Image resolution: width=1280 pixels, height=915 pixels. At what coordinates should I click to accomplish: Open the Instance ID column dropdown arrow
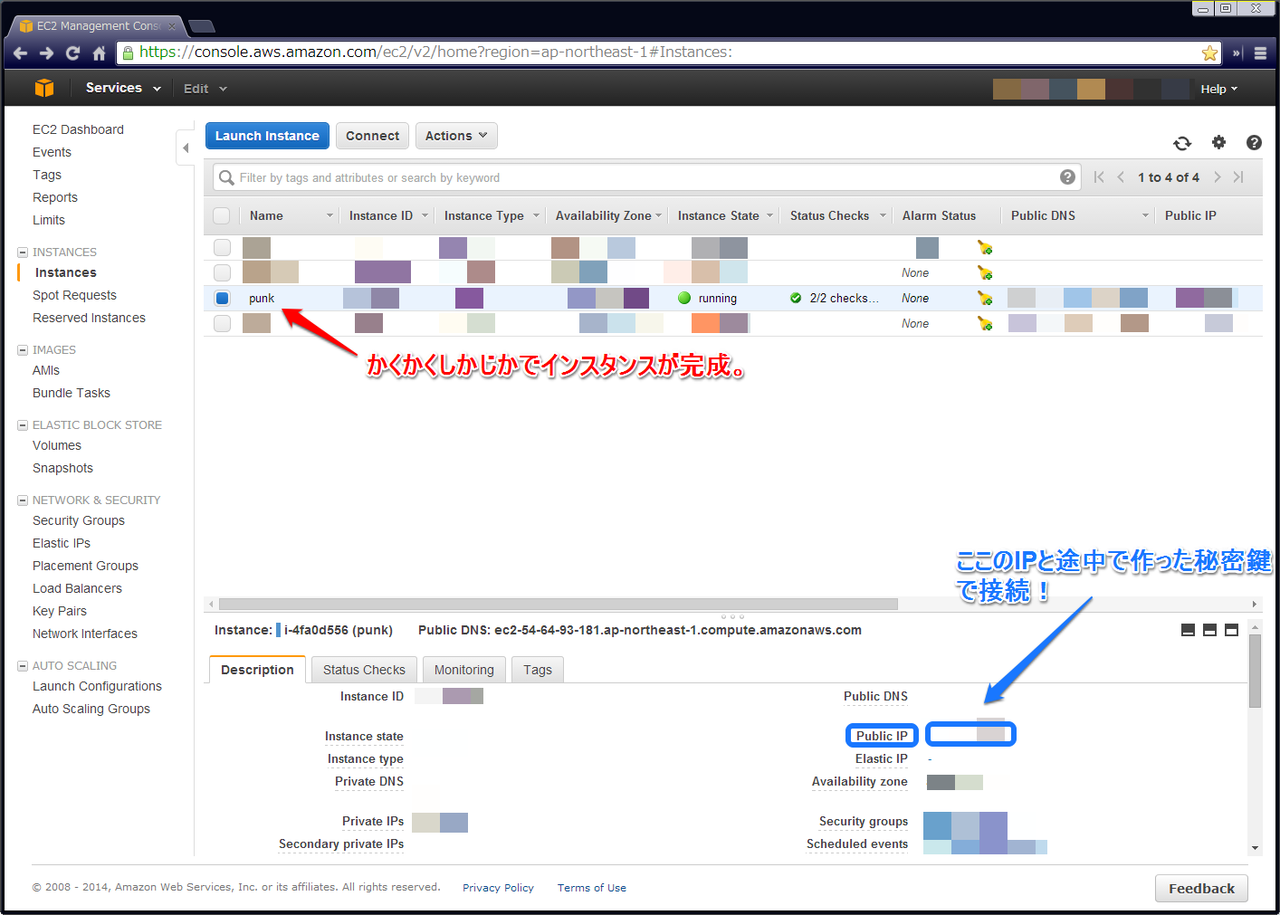(x=425, y=216)
